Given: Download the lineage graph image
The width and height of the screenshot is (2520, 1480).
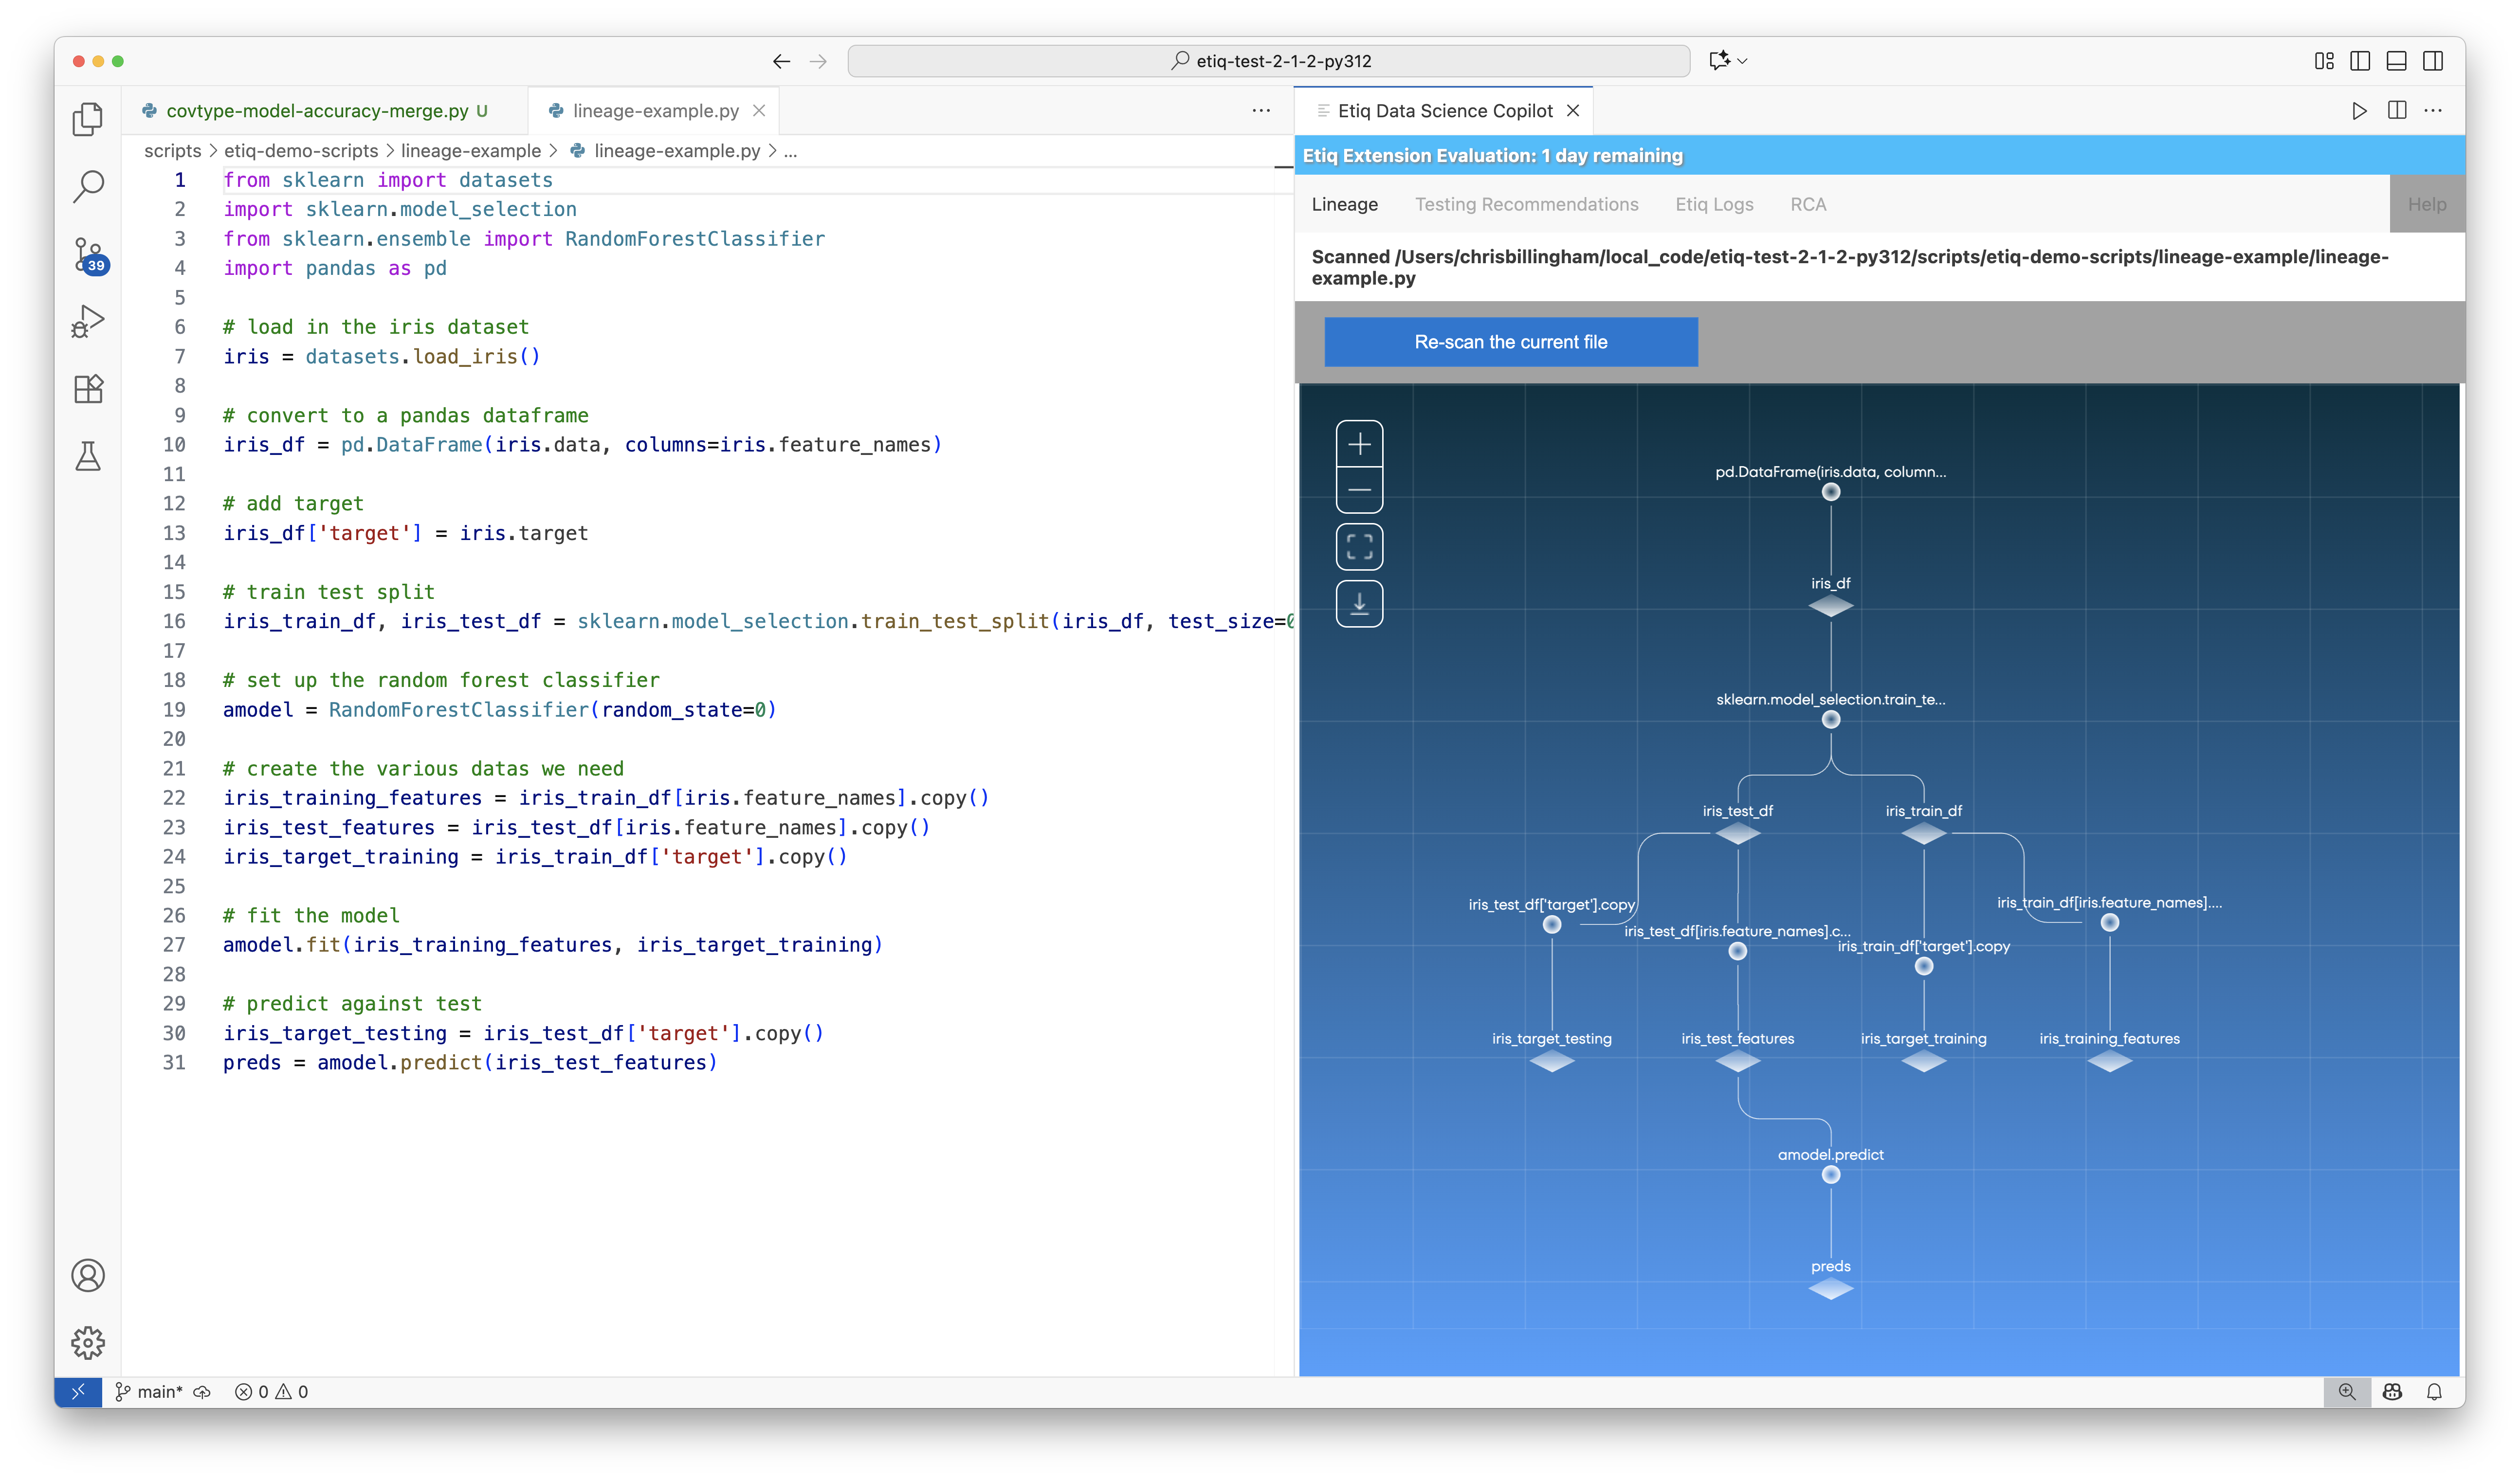Looking at the screenshot, I should 1359,604.
